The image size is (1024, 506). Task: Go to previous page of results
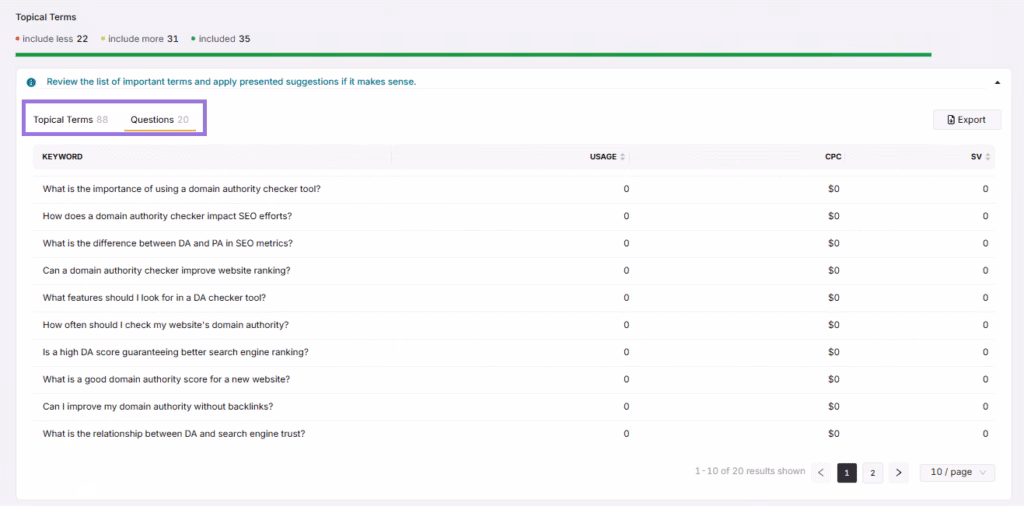click(x=820, y=473)
